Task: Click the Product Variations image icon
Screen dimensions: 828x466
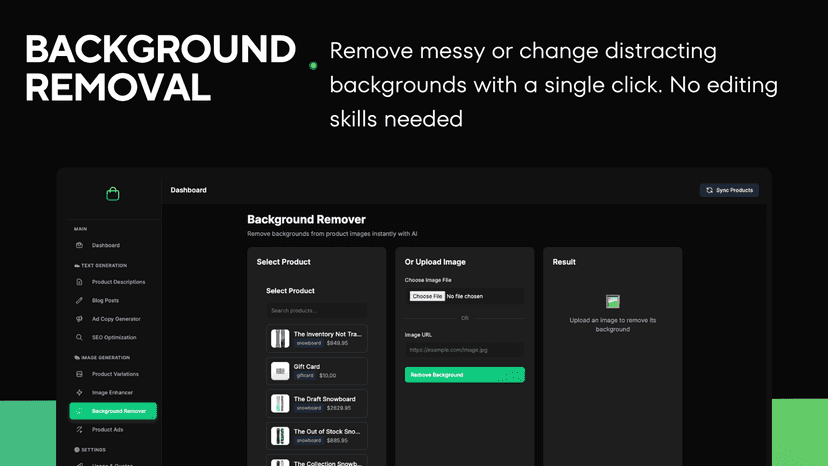Action: click(x=79, y=374)
